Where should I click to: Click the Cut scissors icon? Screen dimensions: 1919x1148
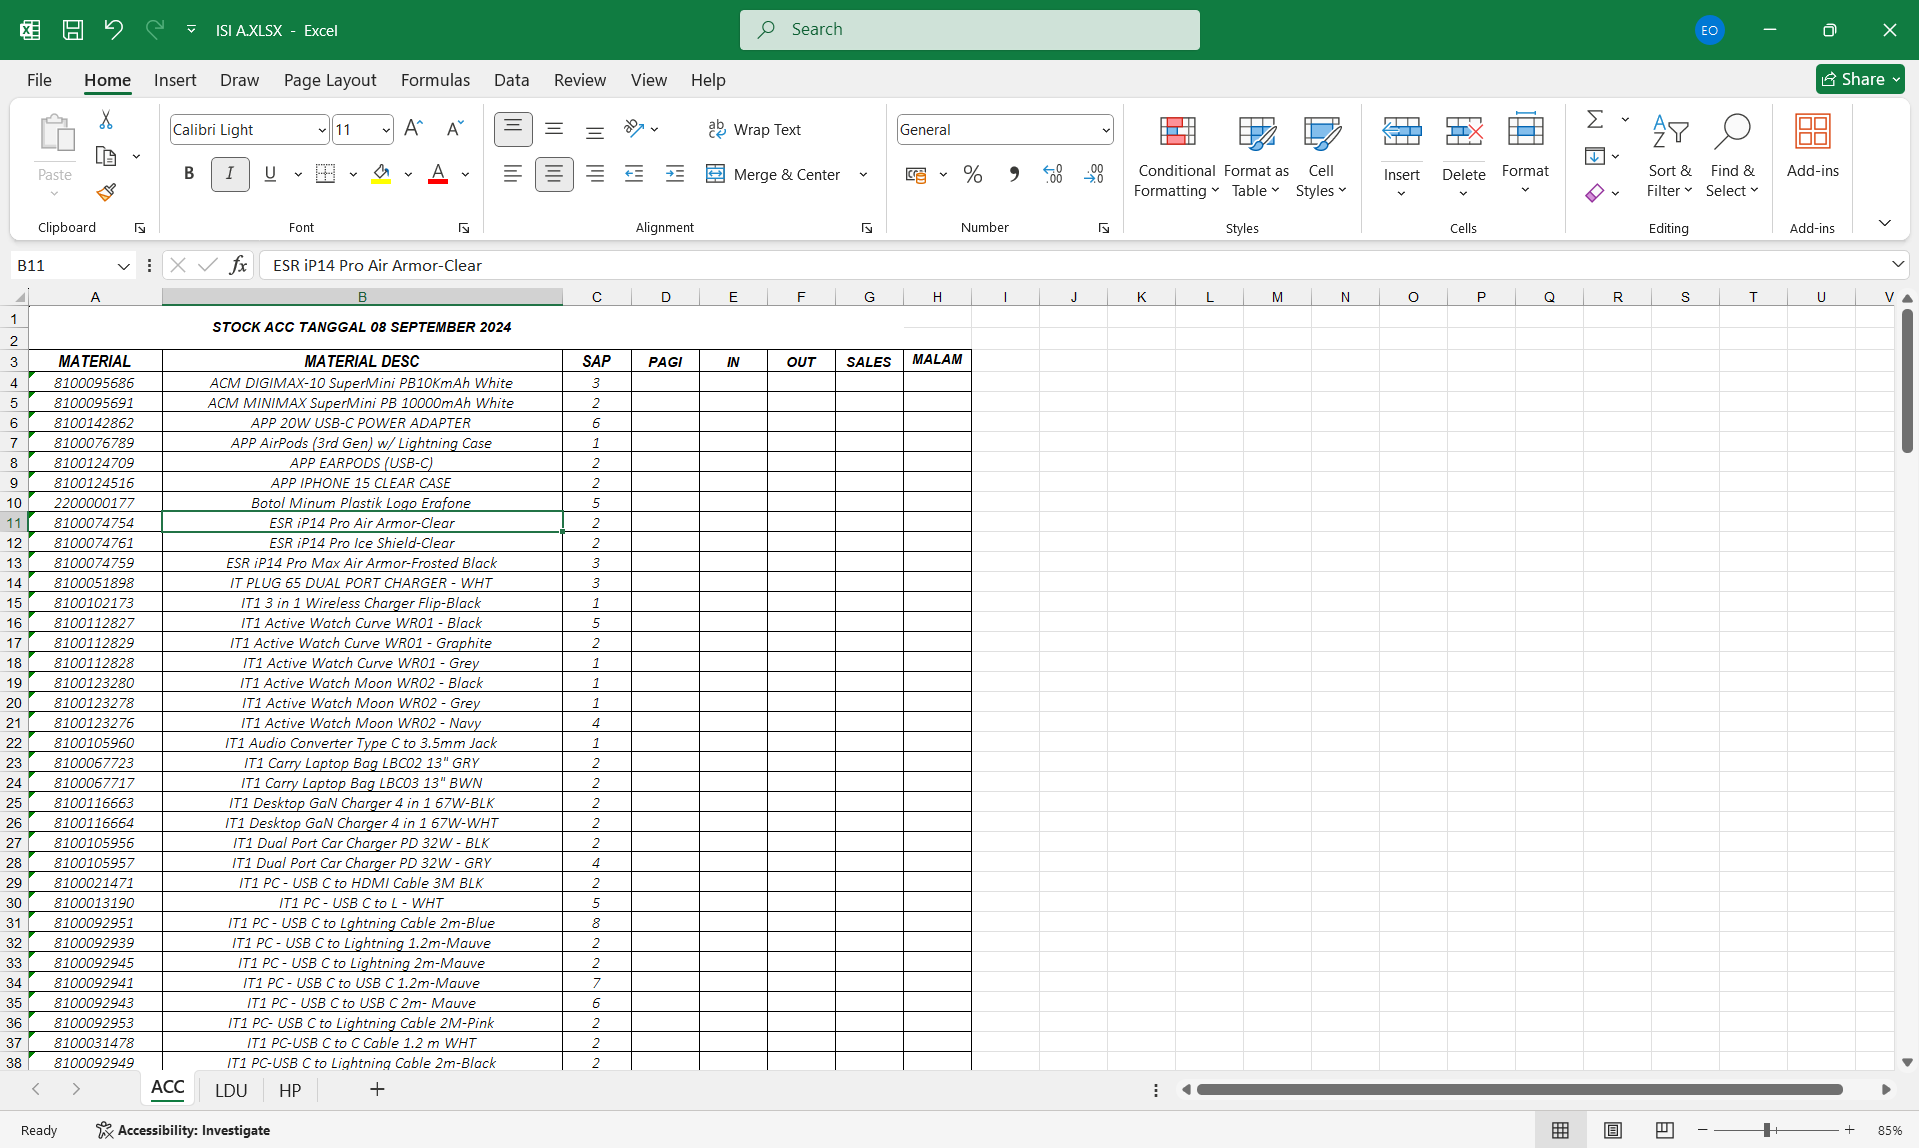pyautogui.click(x=106, y=120)
